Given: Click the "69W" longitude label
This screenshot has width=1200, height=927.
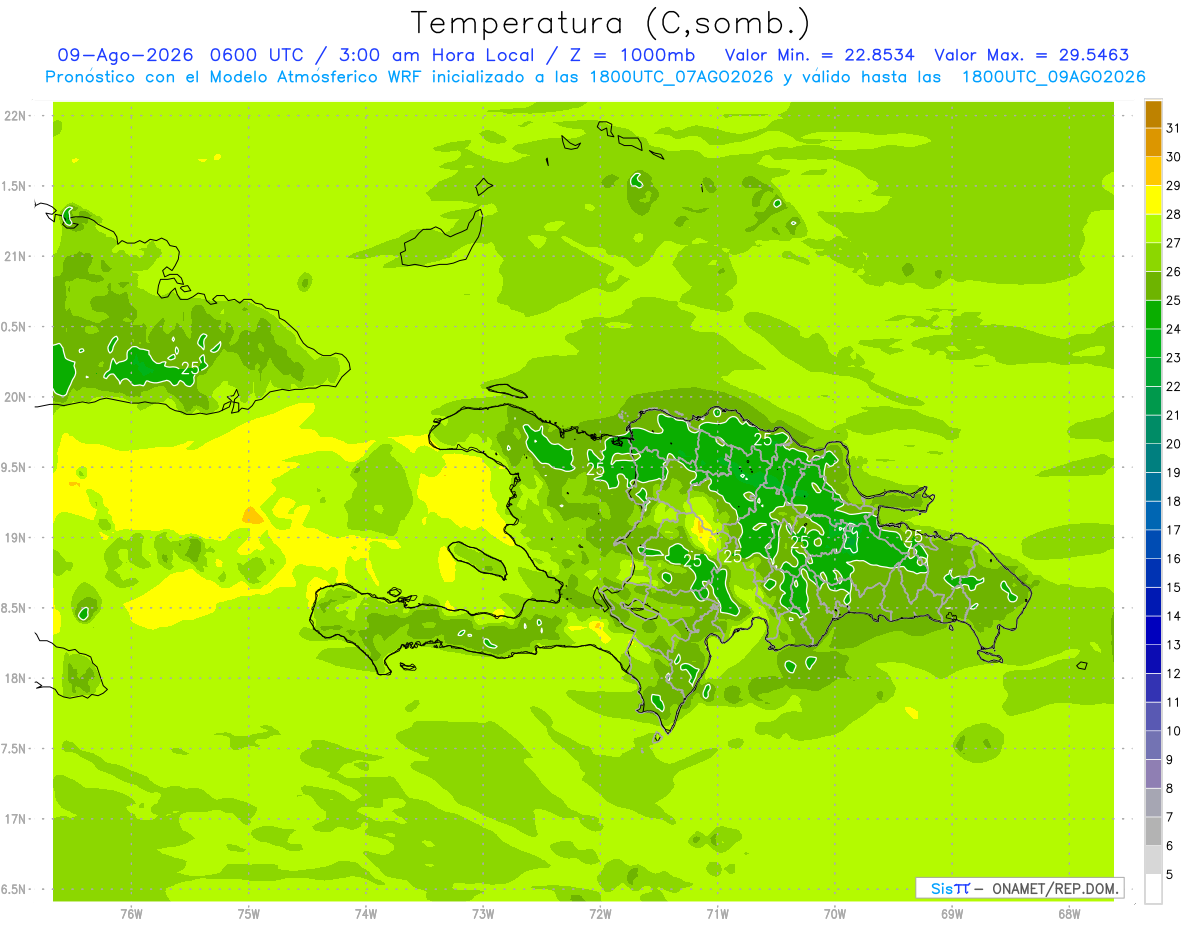Looking at the screenshot, I should pyautogui.click(x=952, y=915).
